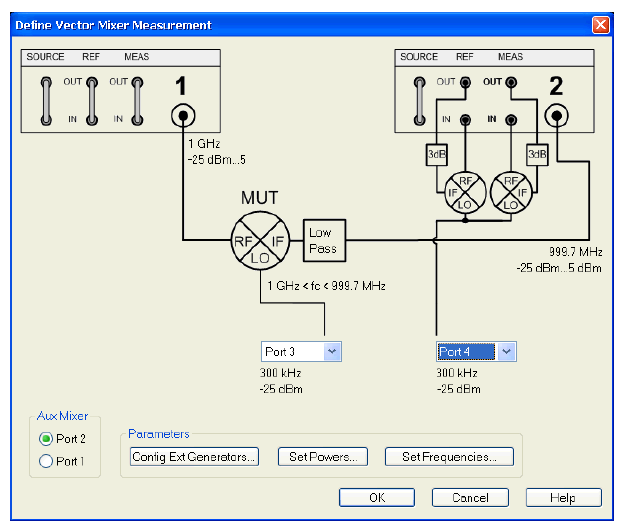Click the Aux Mixer group label
Viewport: 621px width, 528px height.
62,416
